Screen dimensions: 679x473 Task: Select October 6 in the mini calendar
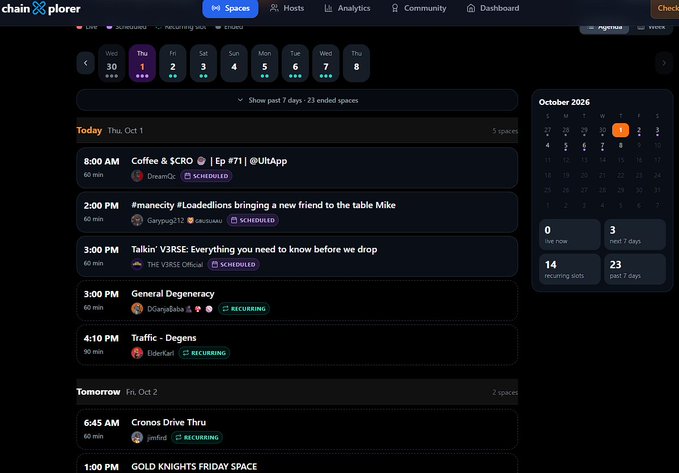coord(584,146)
